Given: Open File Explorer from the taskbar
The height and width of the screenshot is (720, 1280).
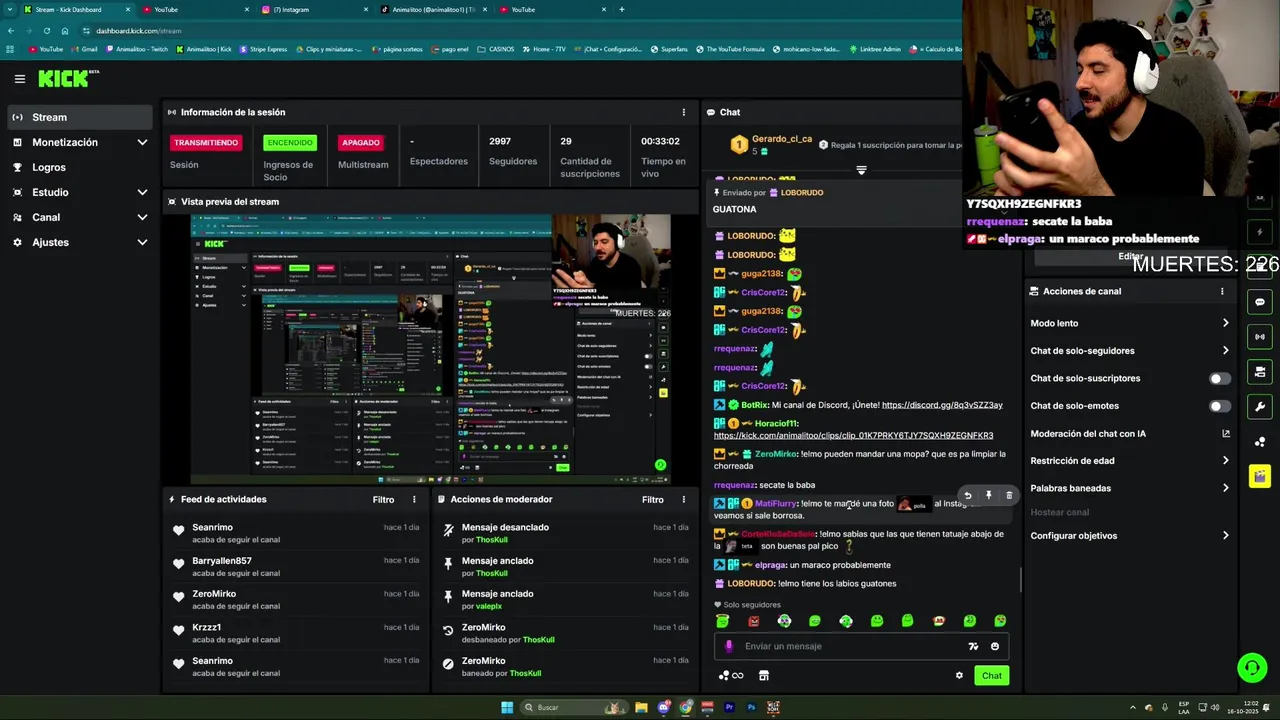Looking at the screenshot, I should tap(641, 707).
